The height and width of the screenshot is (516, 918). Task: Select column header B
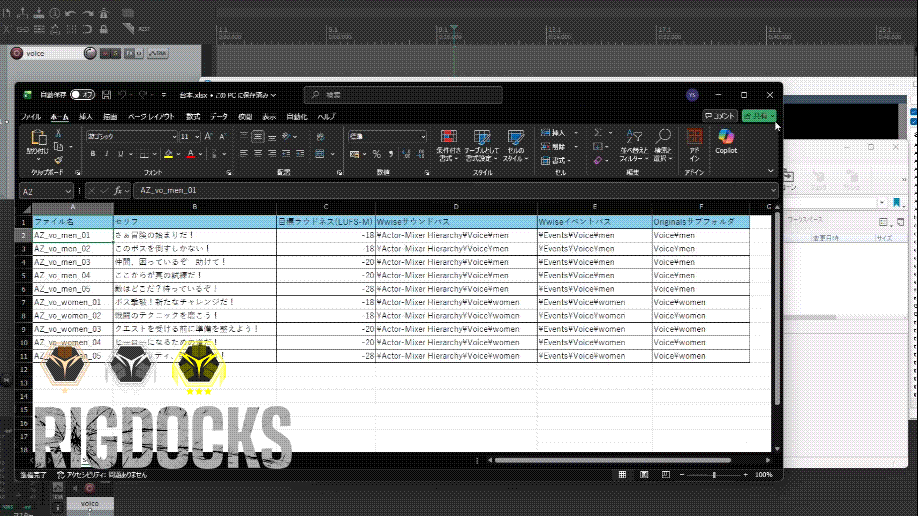(194, 207)
